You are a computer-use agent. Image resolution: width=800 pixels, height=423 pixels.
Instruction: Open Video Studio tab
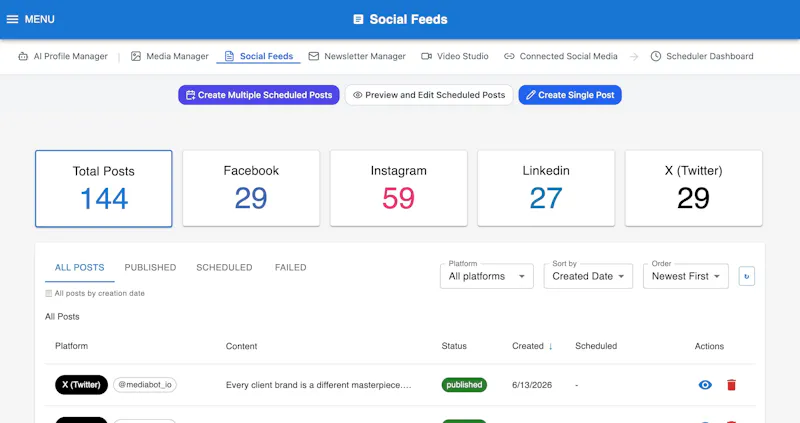(455, 56)
